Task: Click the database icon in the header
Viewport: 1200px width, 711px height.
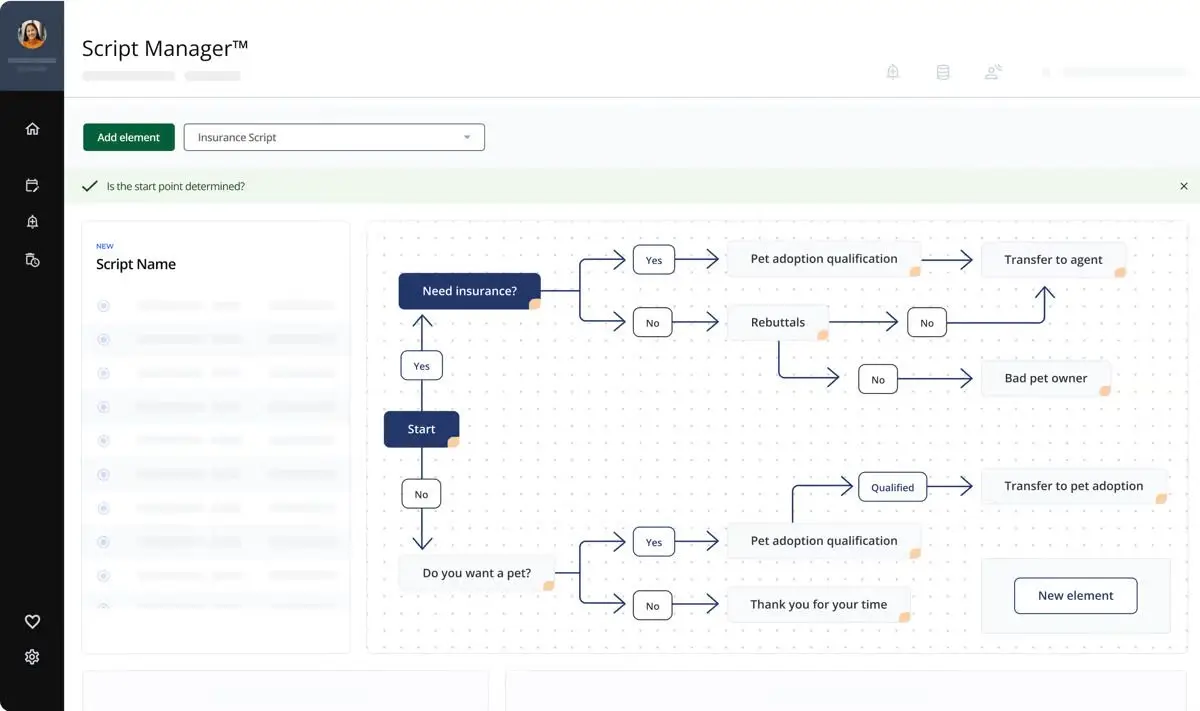Action: click(x=942, y=72)
